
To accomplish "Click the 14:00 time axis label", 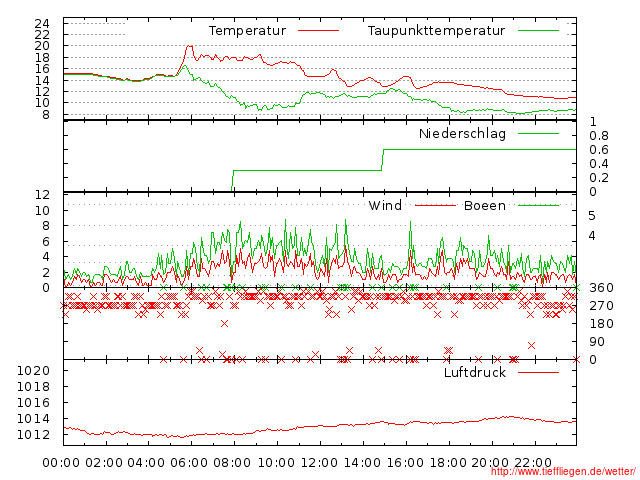I will pyautogui.click(x=362, y=463).
